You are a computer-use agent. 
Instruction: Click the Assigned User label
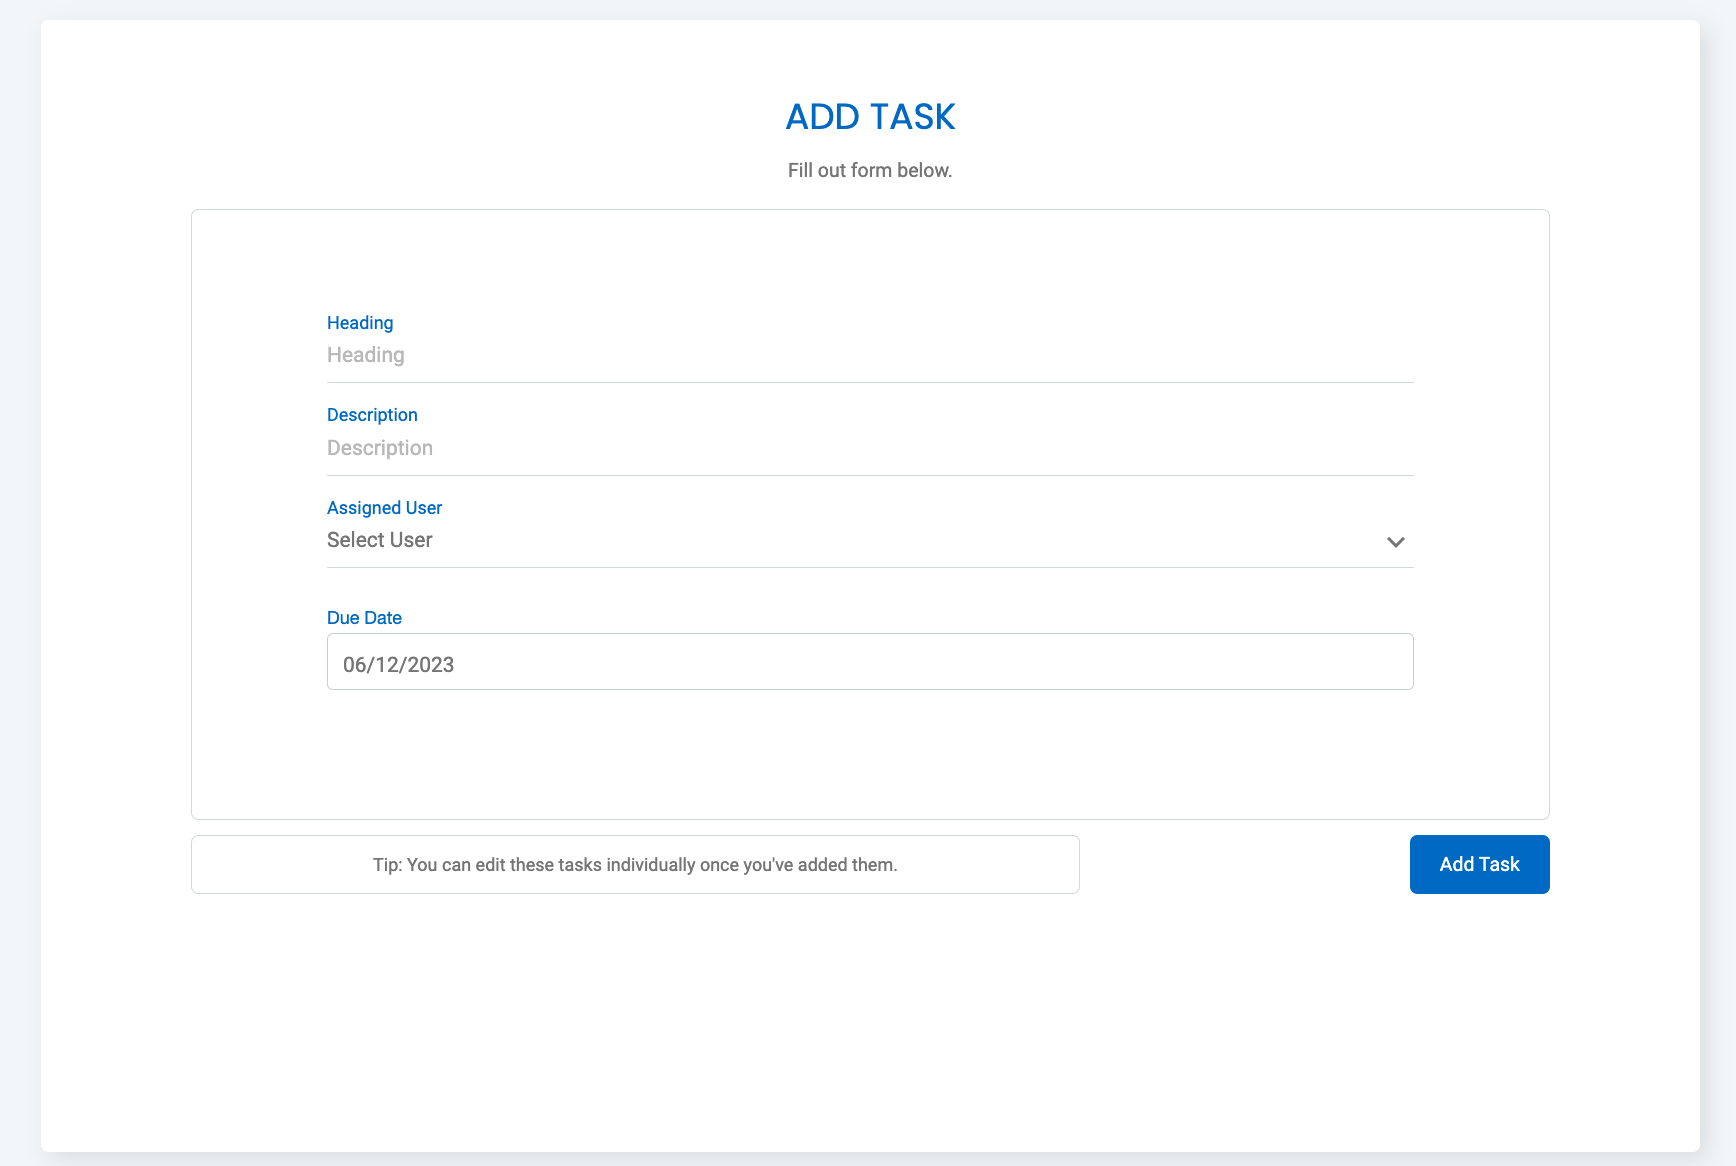(x=384, y=507)
